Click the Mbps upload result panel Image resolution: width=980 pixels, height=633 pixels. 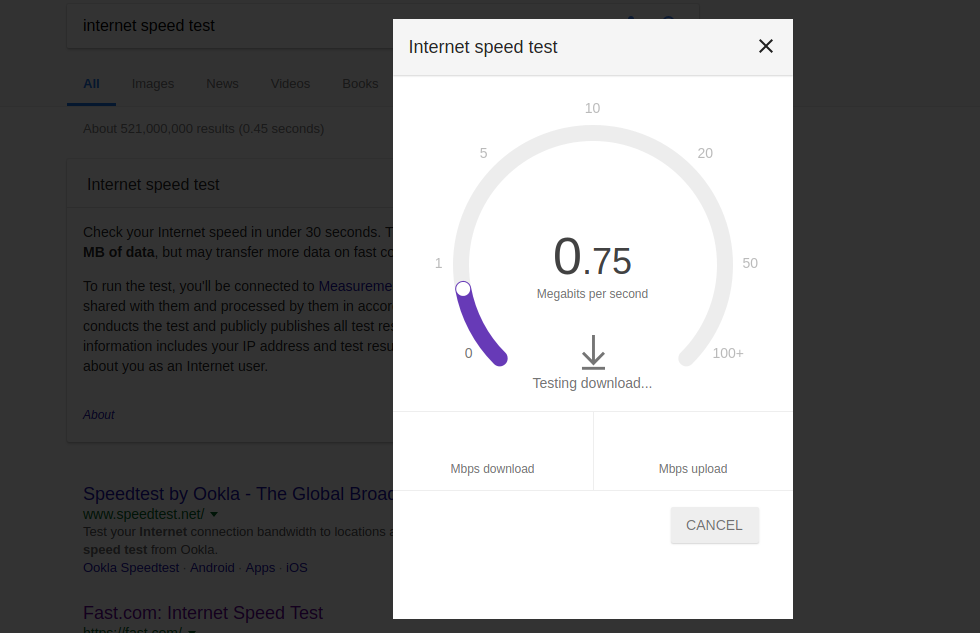pyautogui.click(x=693, y=451)
